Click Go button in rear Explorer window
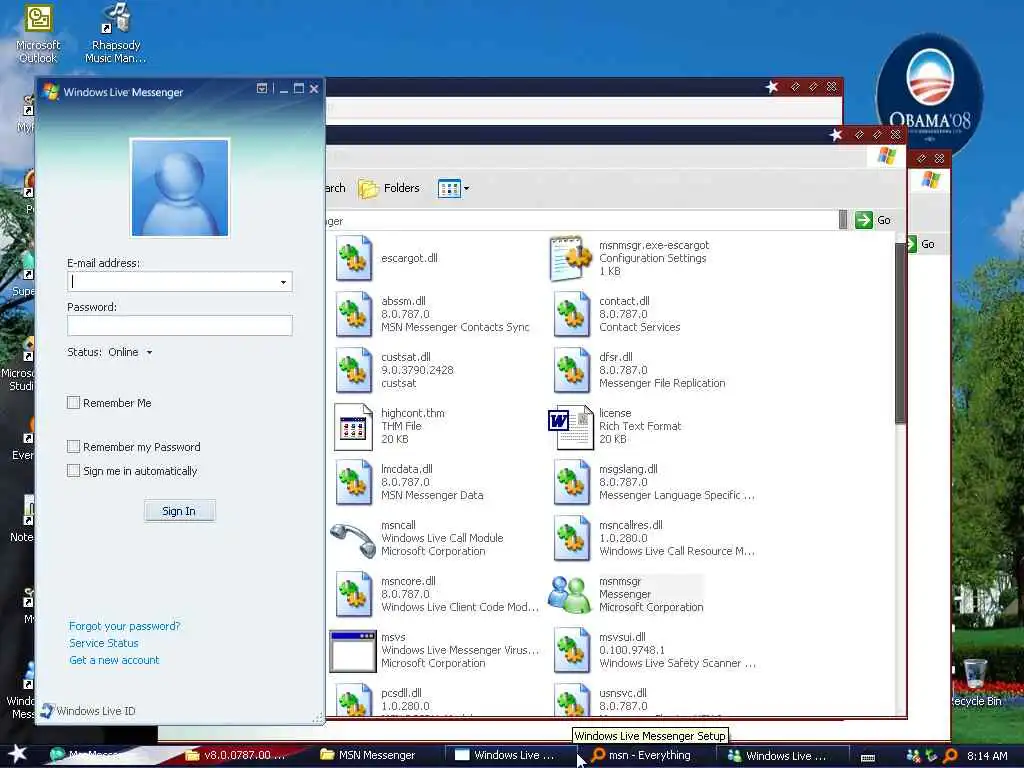The width and height of the screenshot is (1024, 768). pyautogui.click(x=921, y=244)
